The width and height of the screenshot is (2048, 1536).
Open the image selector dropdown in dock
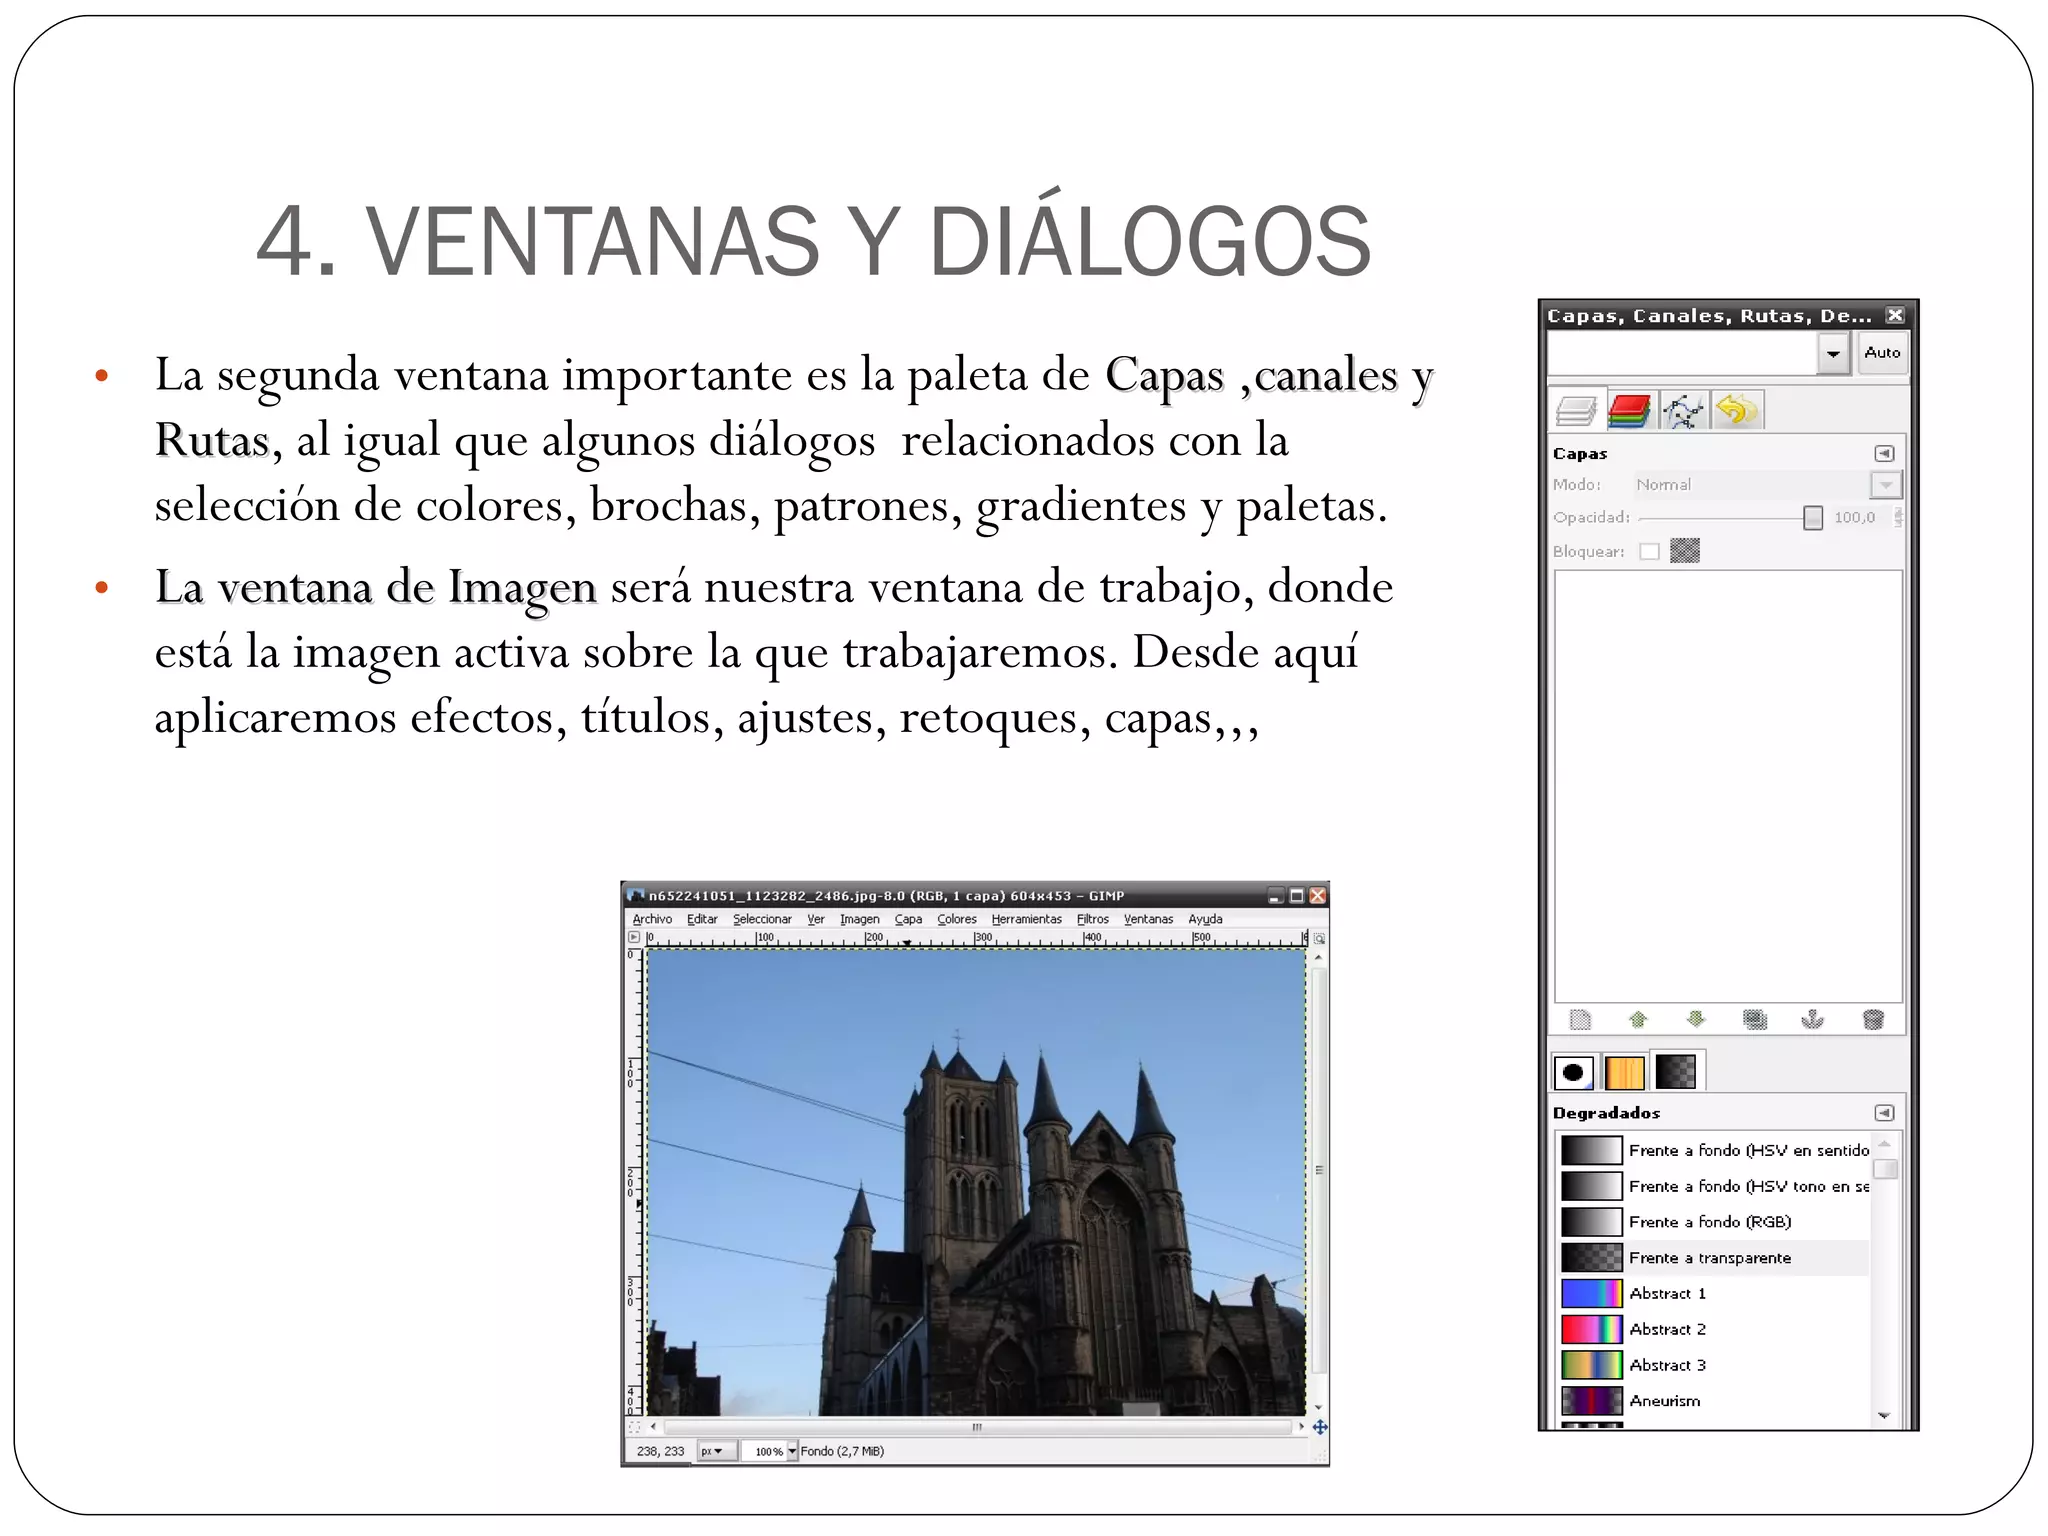click(x=1832, y=353)
